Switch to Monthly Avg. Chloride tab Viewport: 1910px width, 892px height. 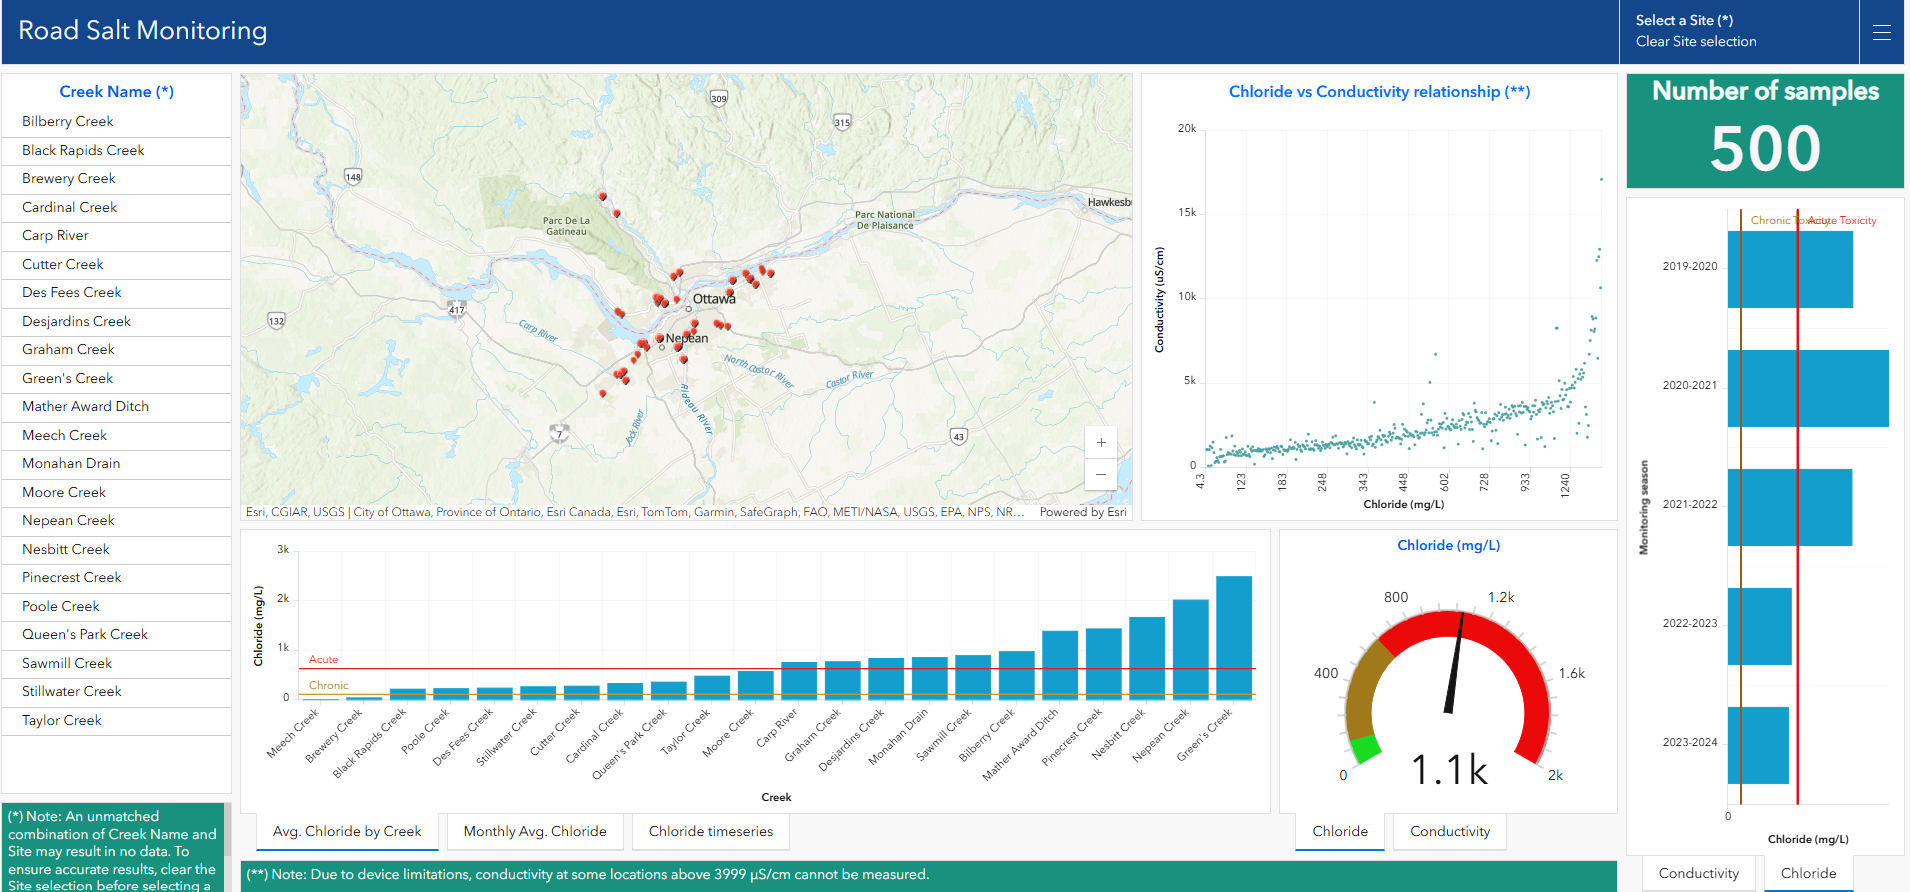(x=535, y=831)
